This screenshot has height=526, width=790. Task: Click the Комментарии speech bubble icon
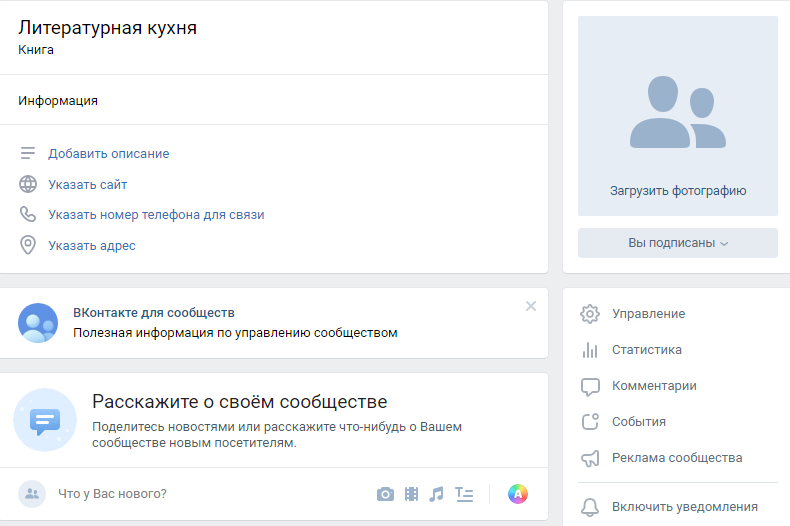coord(590,386)
